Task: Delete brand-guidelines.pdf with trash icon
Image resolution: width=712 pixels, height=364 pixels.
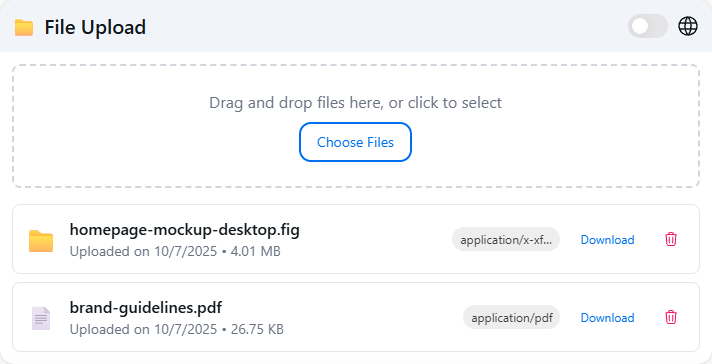Action: 671,317
